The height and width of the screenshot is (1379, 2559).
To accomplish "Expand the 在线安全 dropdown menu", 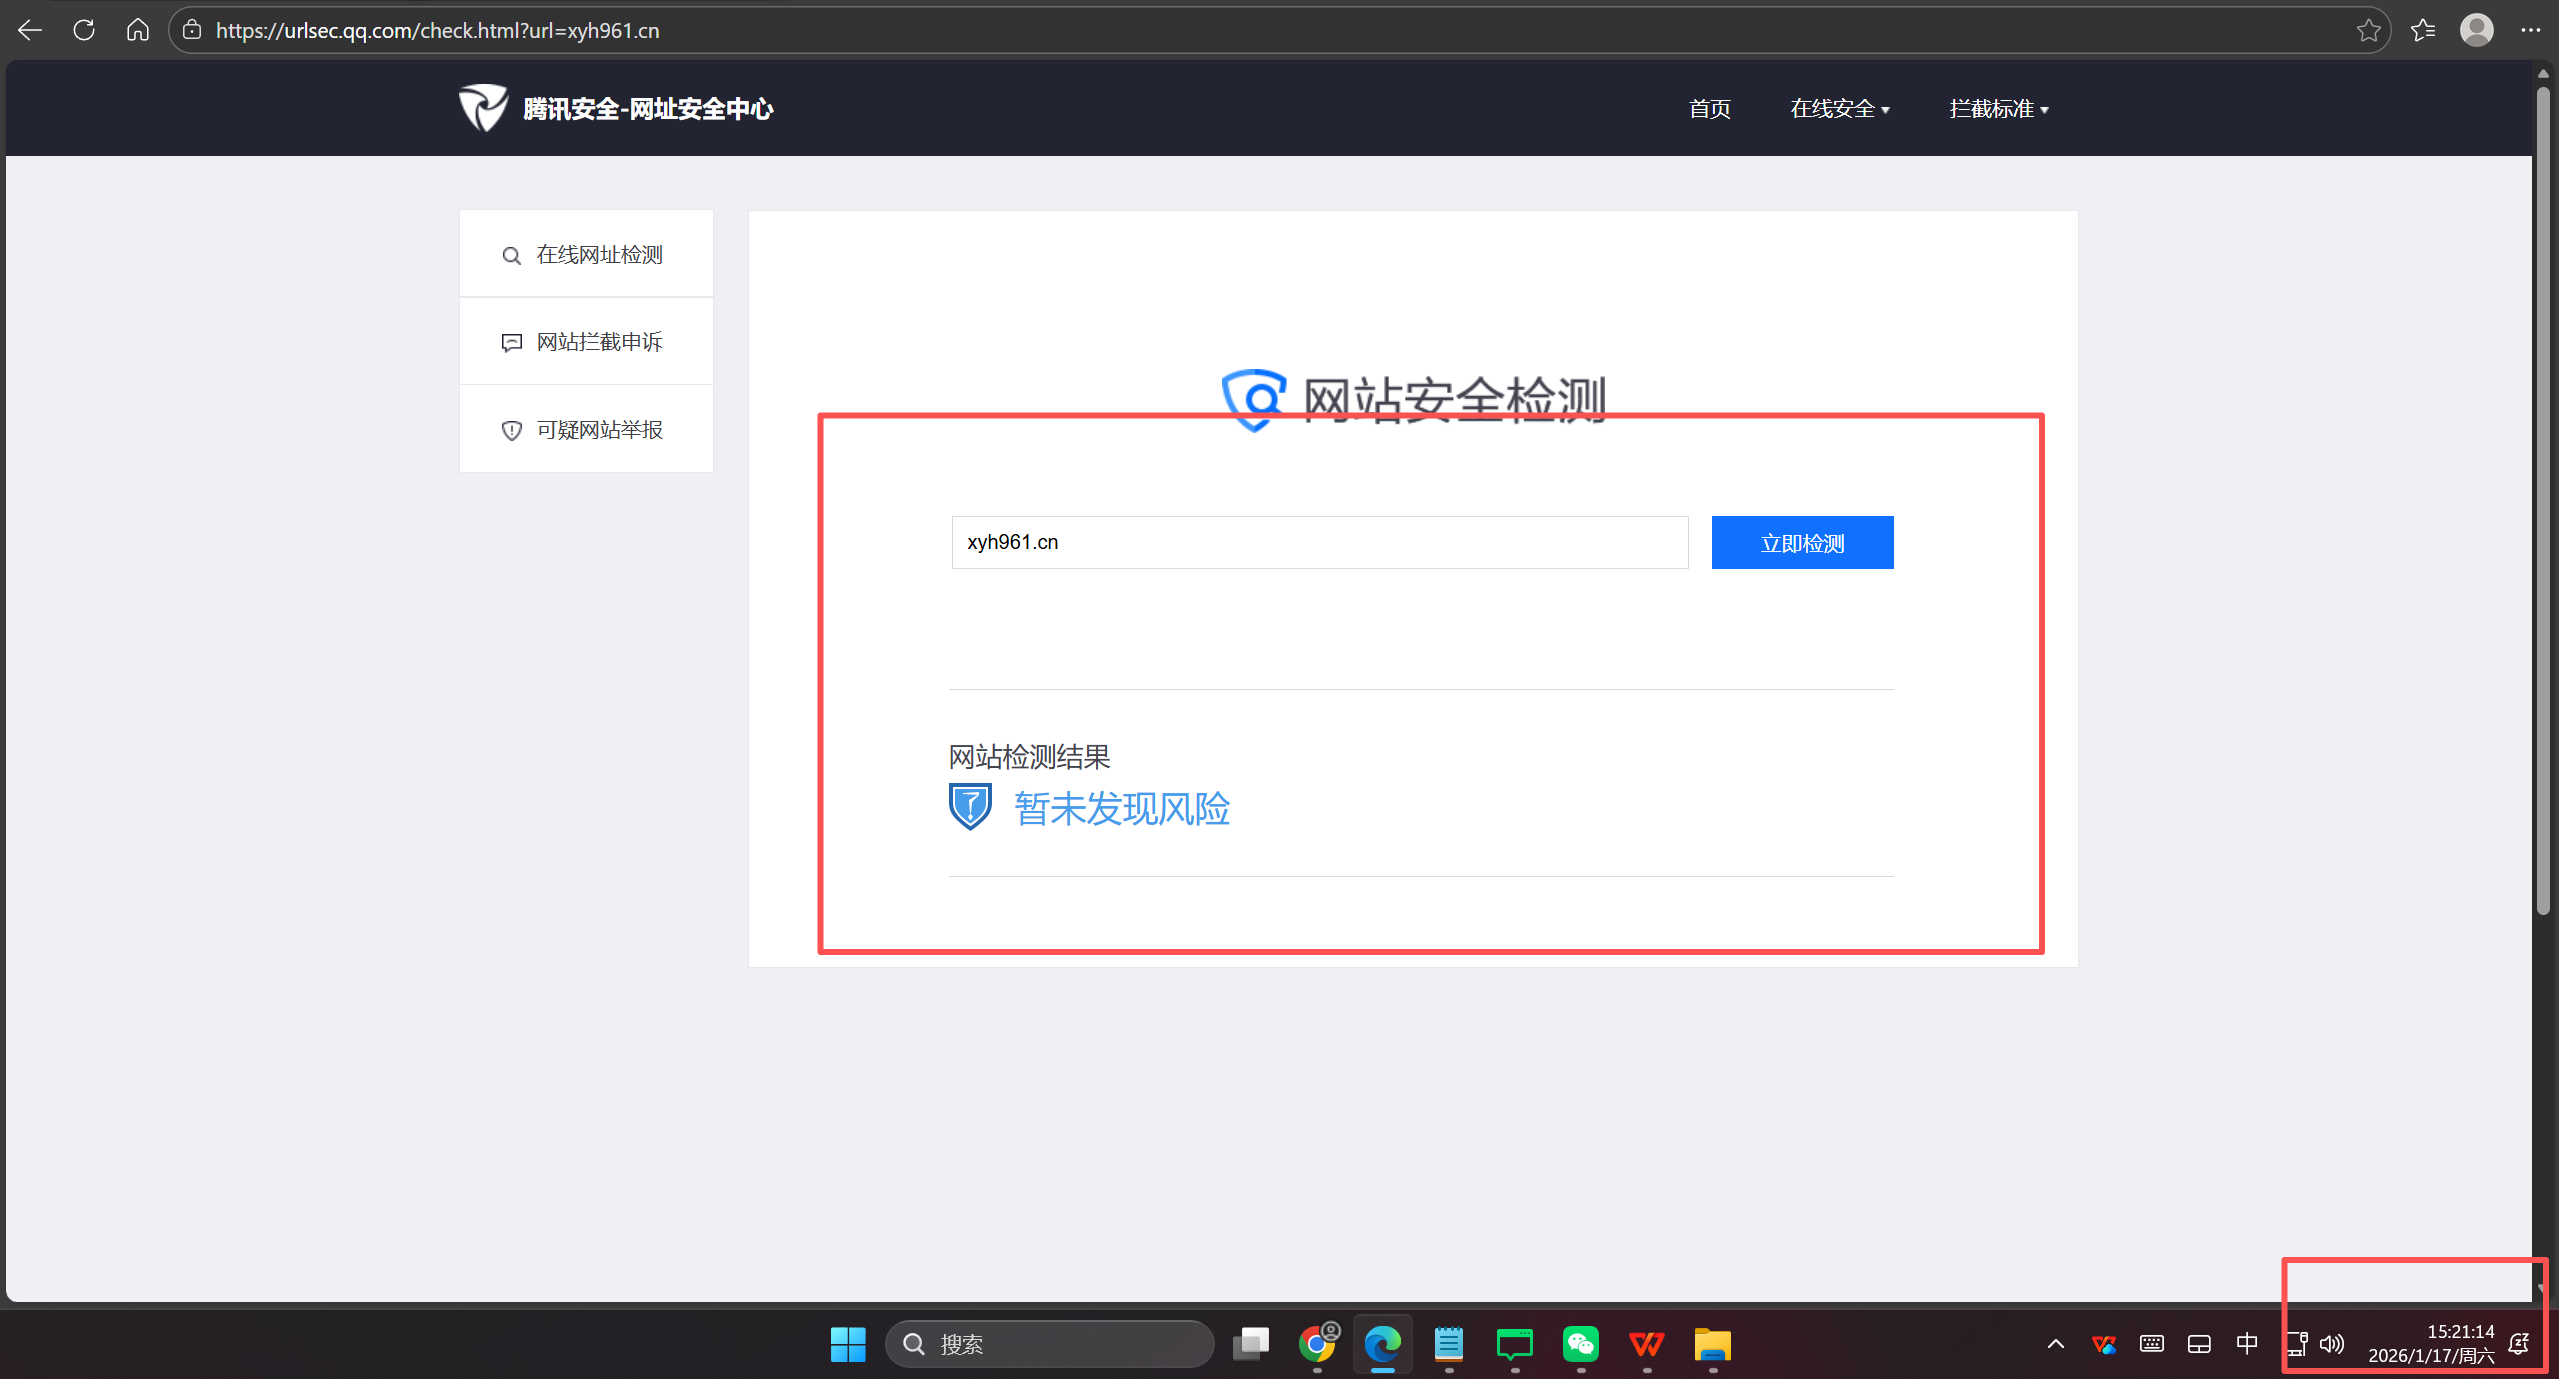I will point(1839,109).
